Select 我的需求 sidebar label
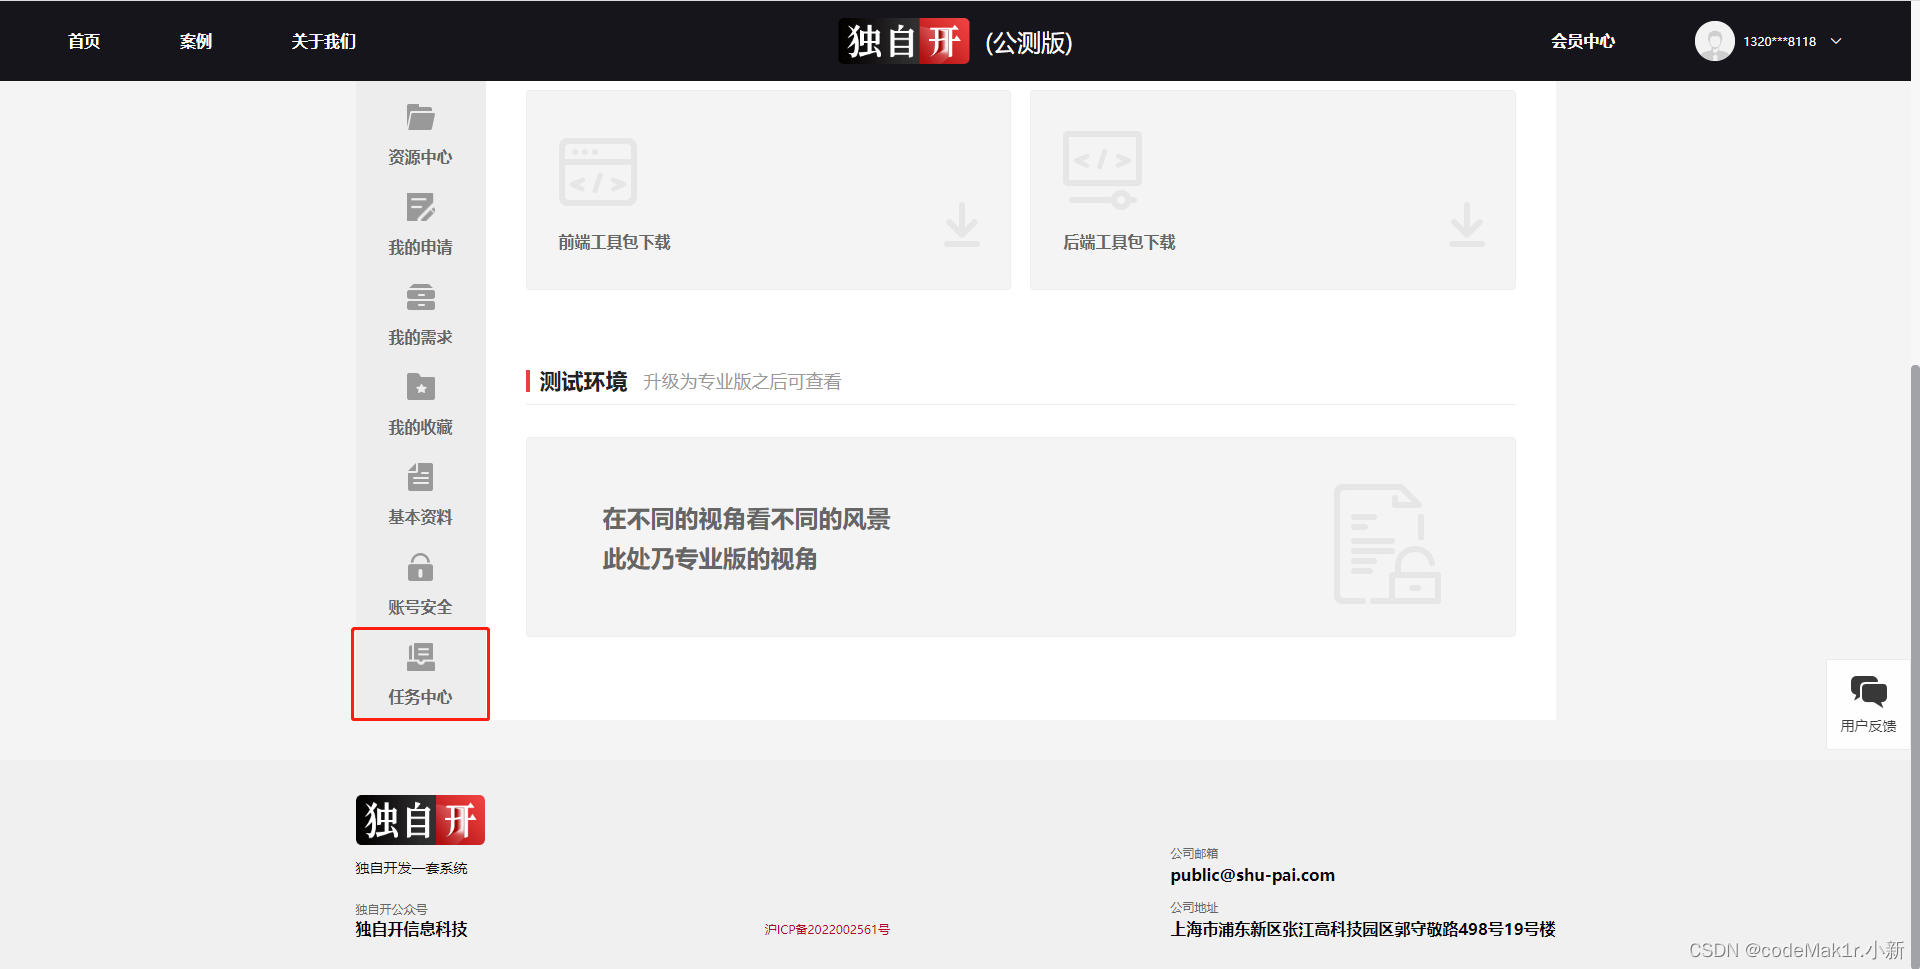The image size is (1920, 969). point(420,337)
